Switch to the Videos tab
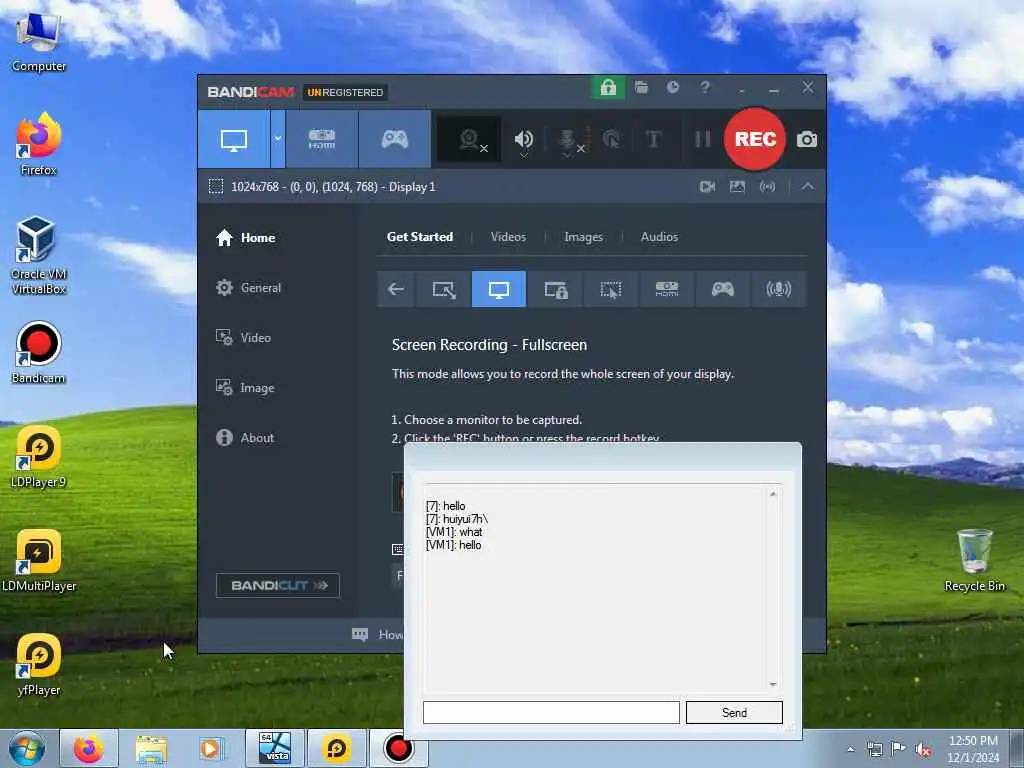The height and width of the screenshot is (768, 1024). point(508,237)
